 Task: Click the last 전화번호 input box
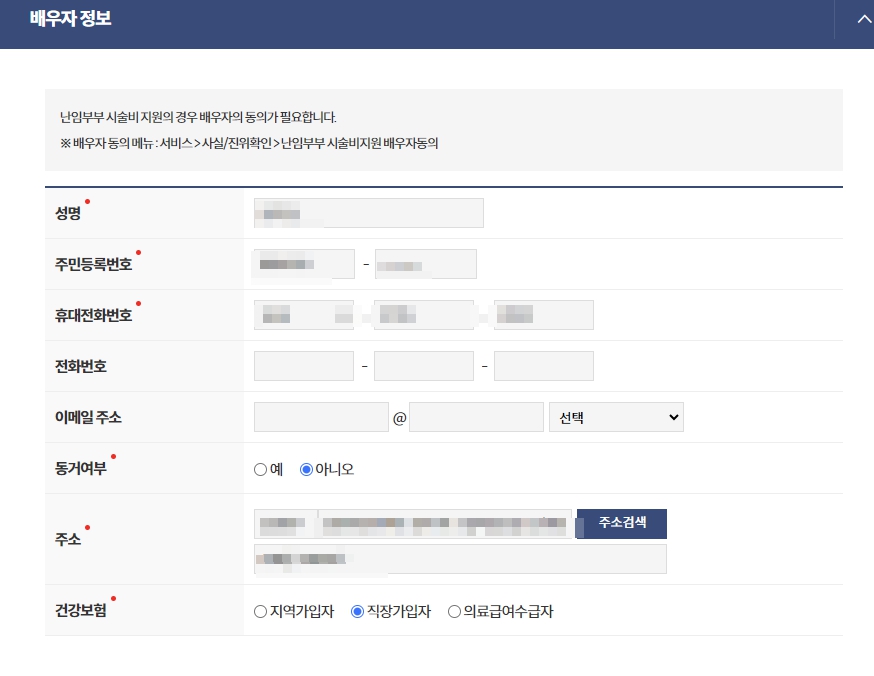[543, 365]
